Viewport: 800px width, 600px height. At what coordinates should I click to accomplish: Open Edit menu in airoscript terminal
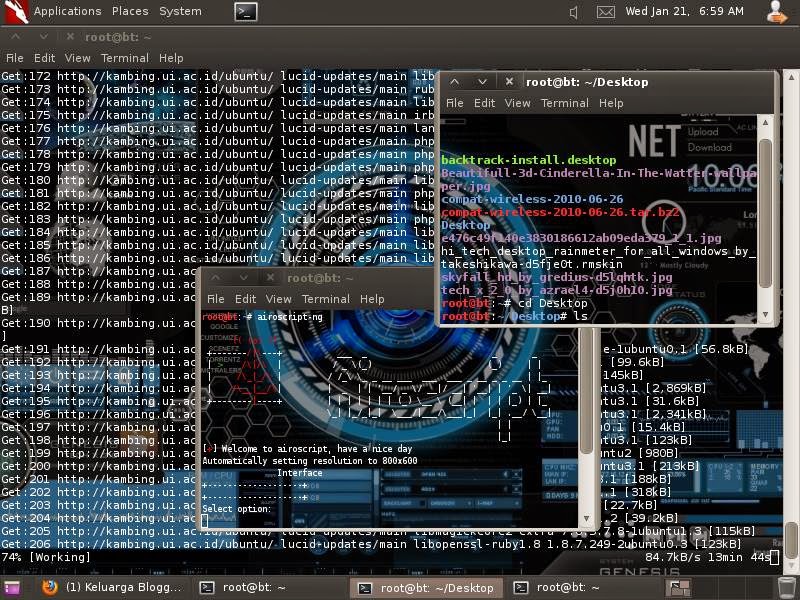tap(245, 299)
